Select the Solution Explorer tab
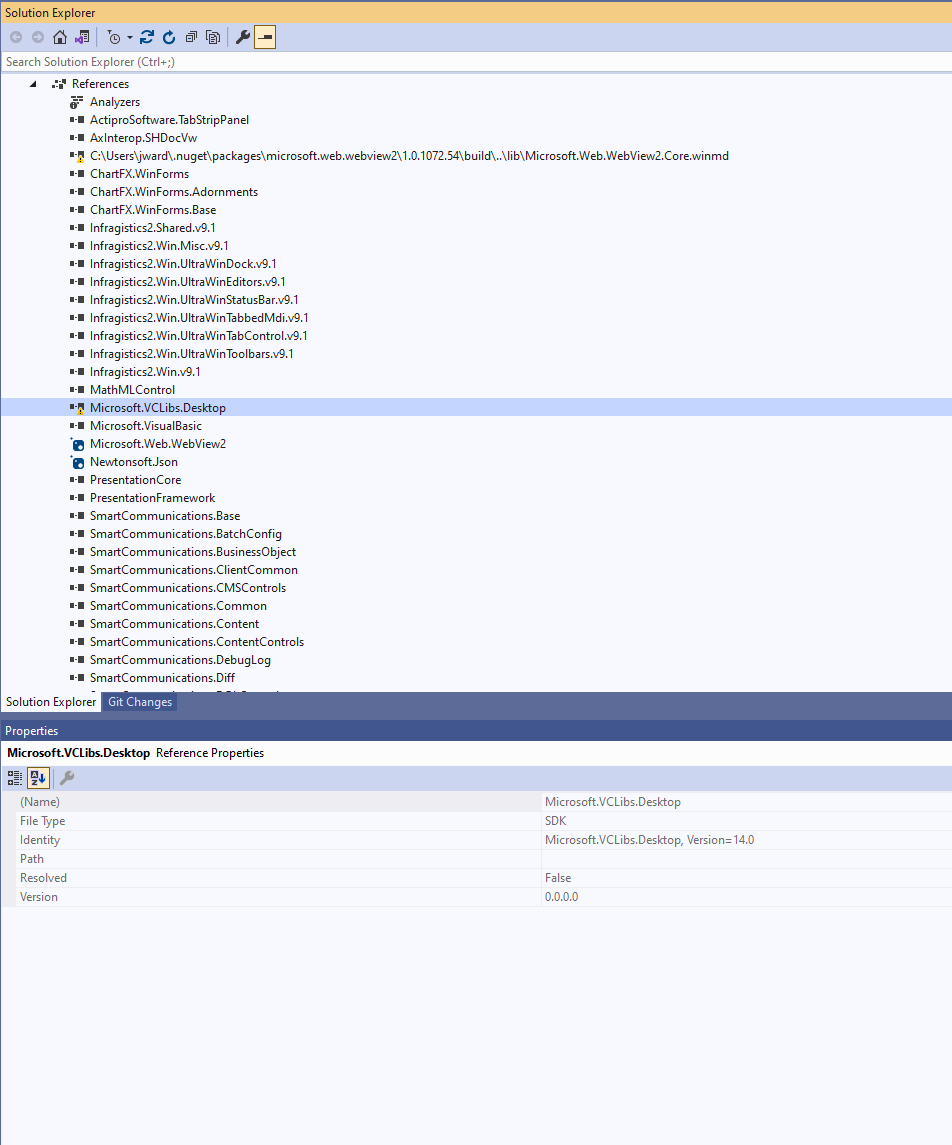Image resolution: width=952 pixels, height=1145 pixels. (51, 702)
